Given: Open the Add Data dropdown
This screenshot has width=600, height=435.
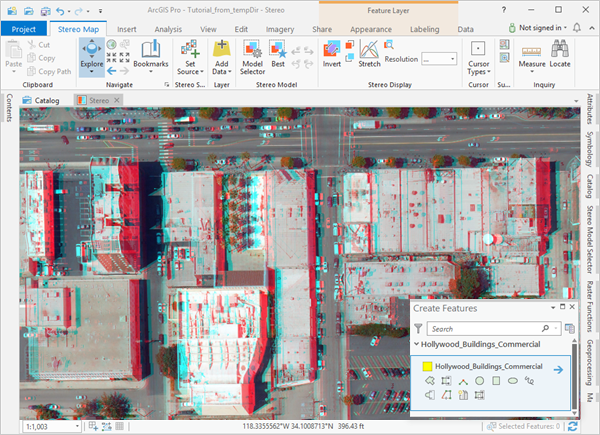Looking at the screenshot, I should [x=222, y=57].
